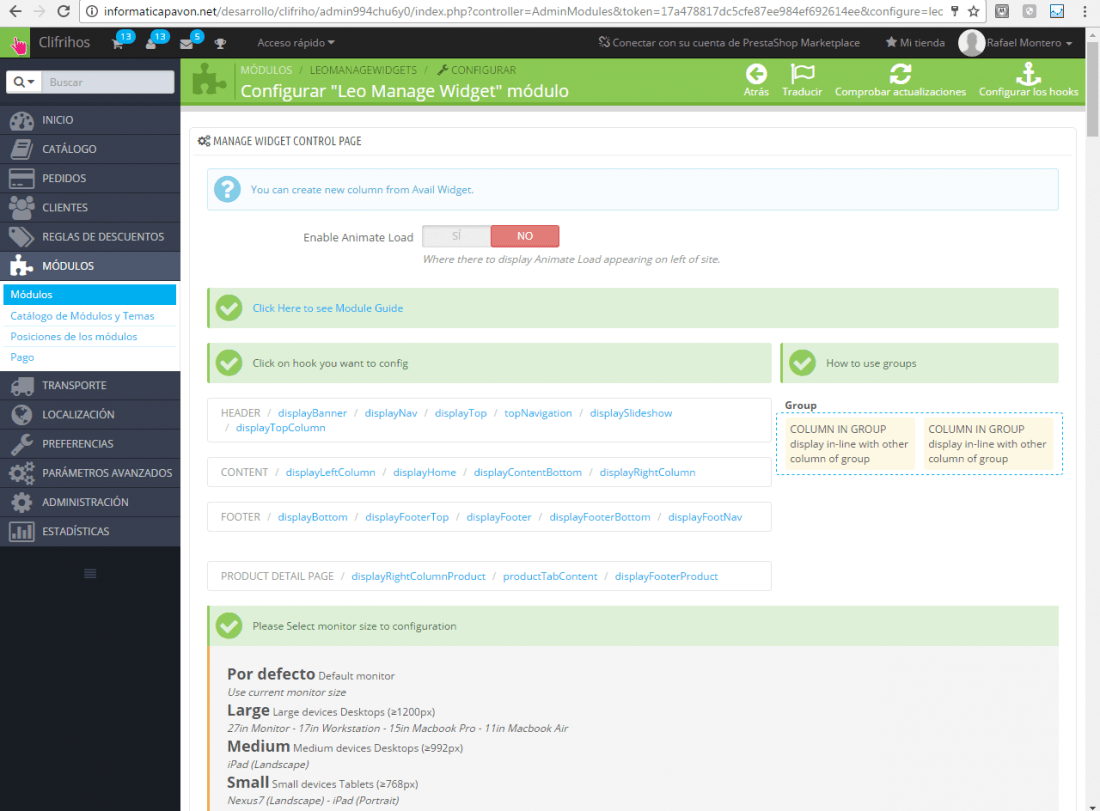1100x811 pixels.
Task: Configure the displayHome hook
Action: pyautogui.click(x=424, y=473)
